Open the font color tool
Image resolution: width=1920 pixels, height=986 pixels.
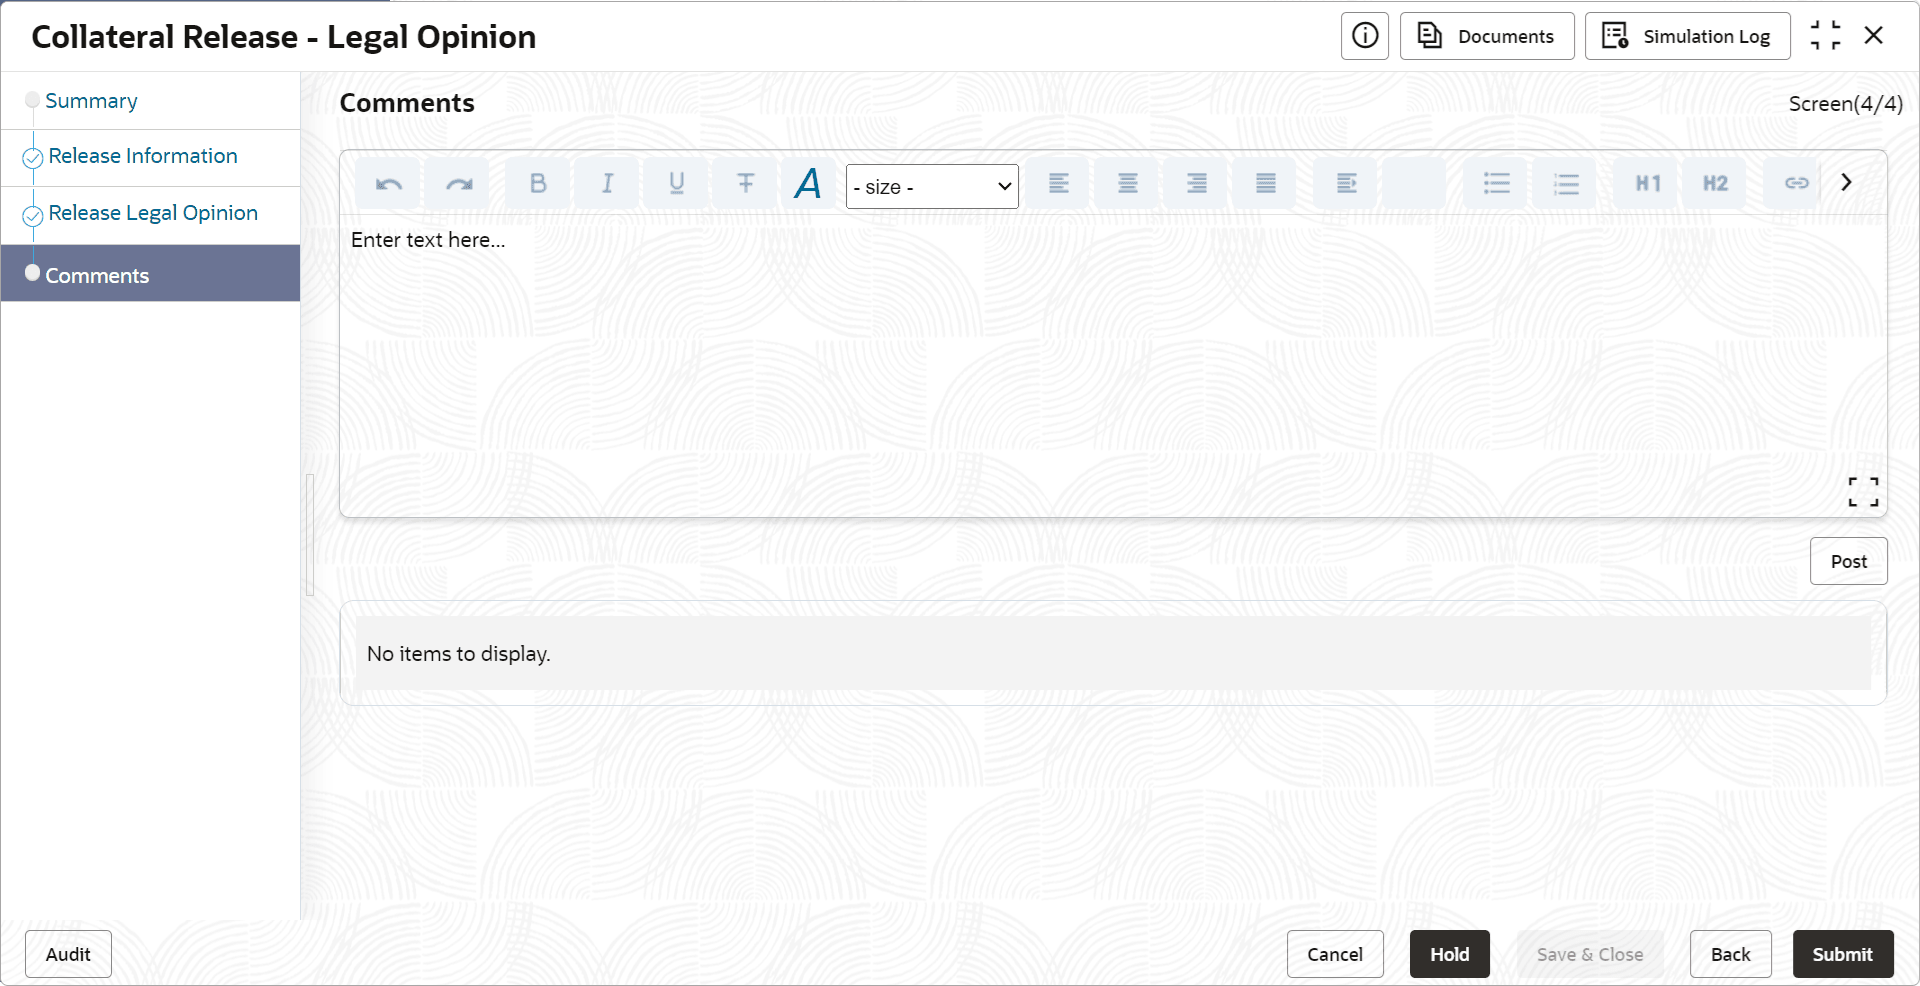coord(808,183)
